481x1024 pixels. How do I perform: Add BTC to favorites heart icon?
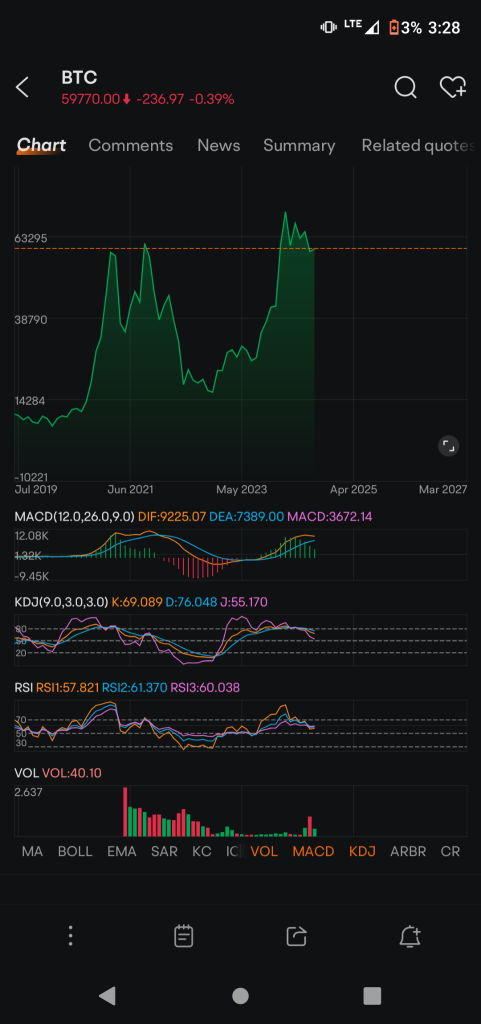(x=452, y=87)
